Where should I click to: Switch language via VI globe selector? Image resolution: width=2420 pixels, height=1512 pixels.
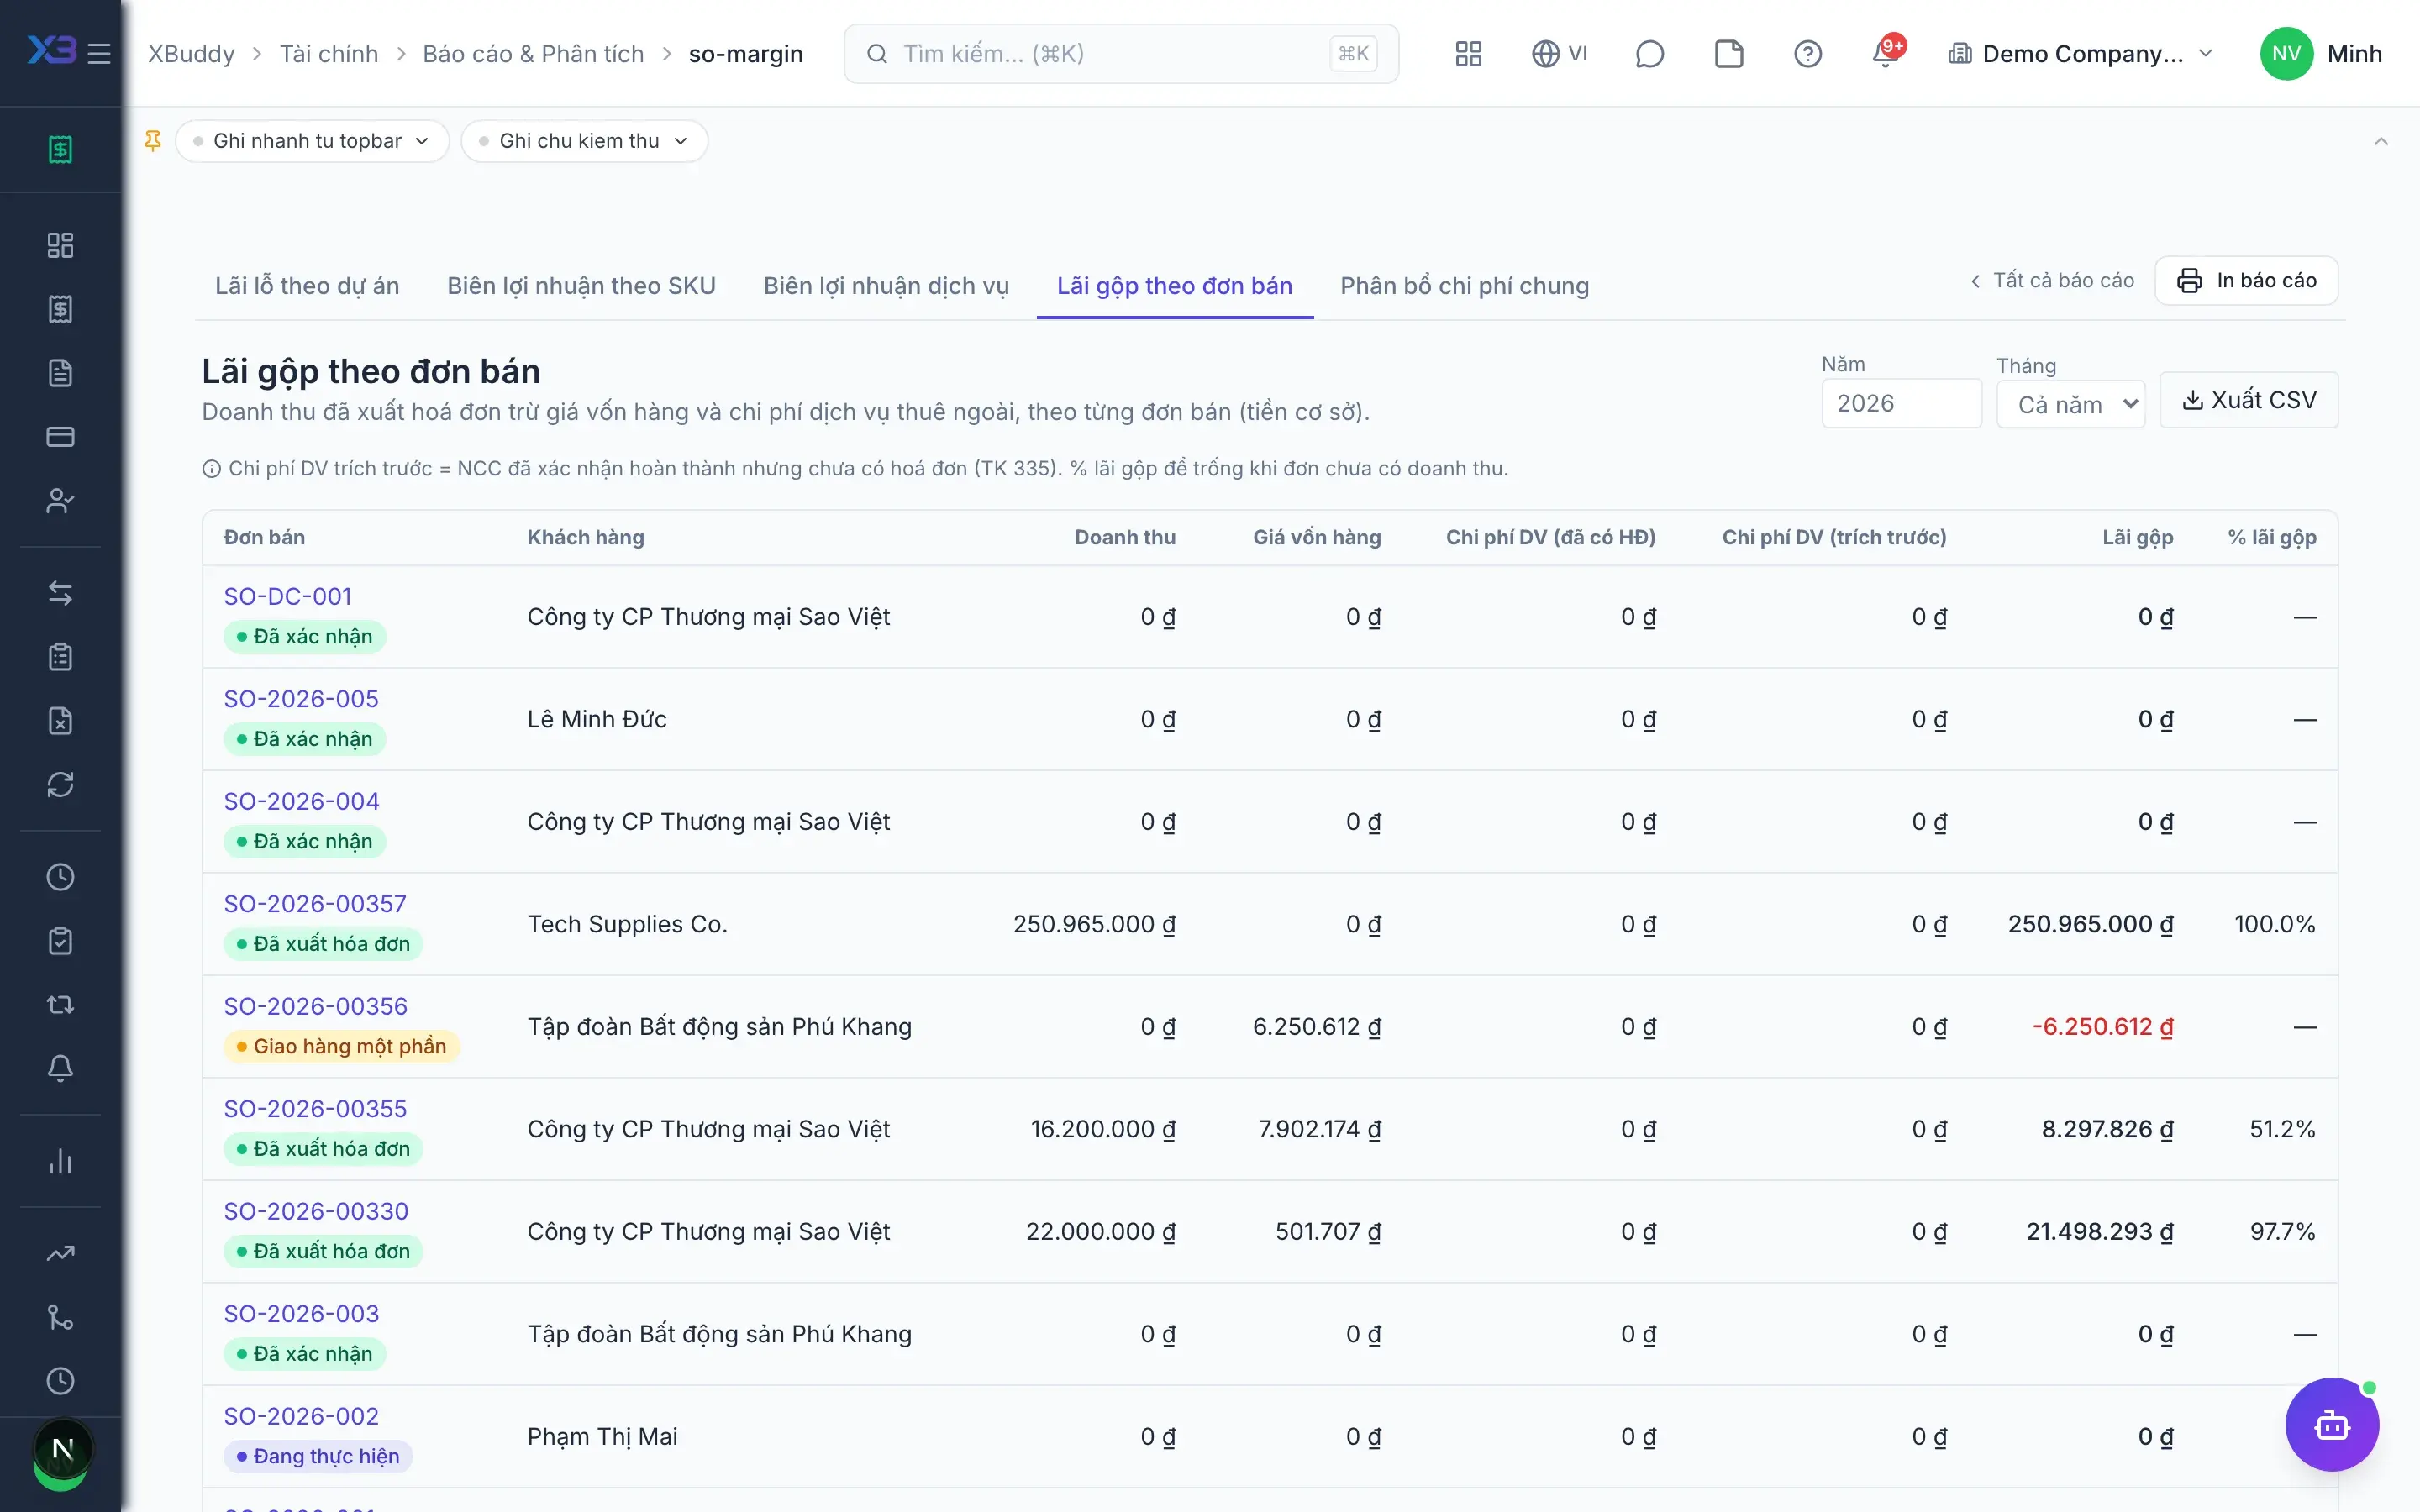(x=1559, y=53)
